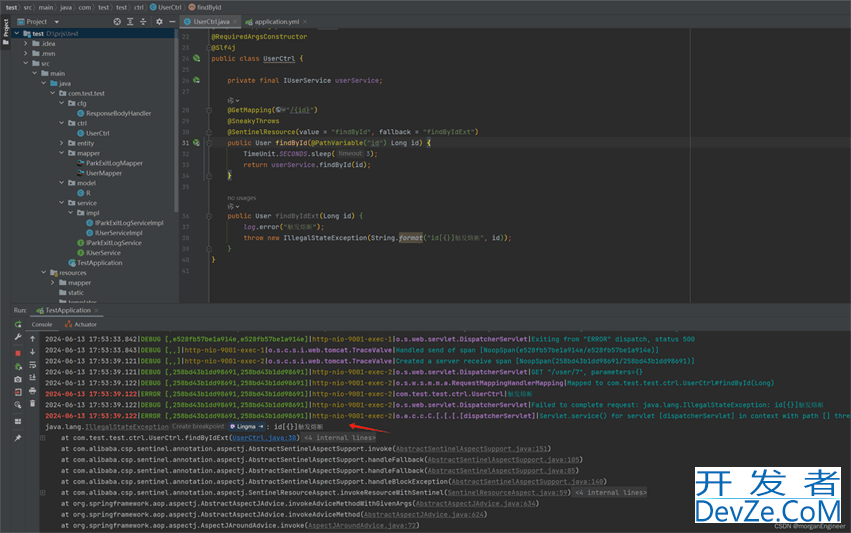The image size is (851, 533).
Task: Open the Actuator tab
Action: pyautogui.click(x=81, y=325)
